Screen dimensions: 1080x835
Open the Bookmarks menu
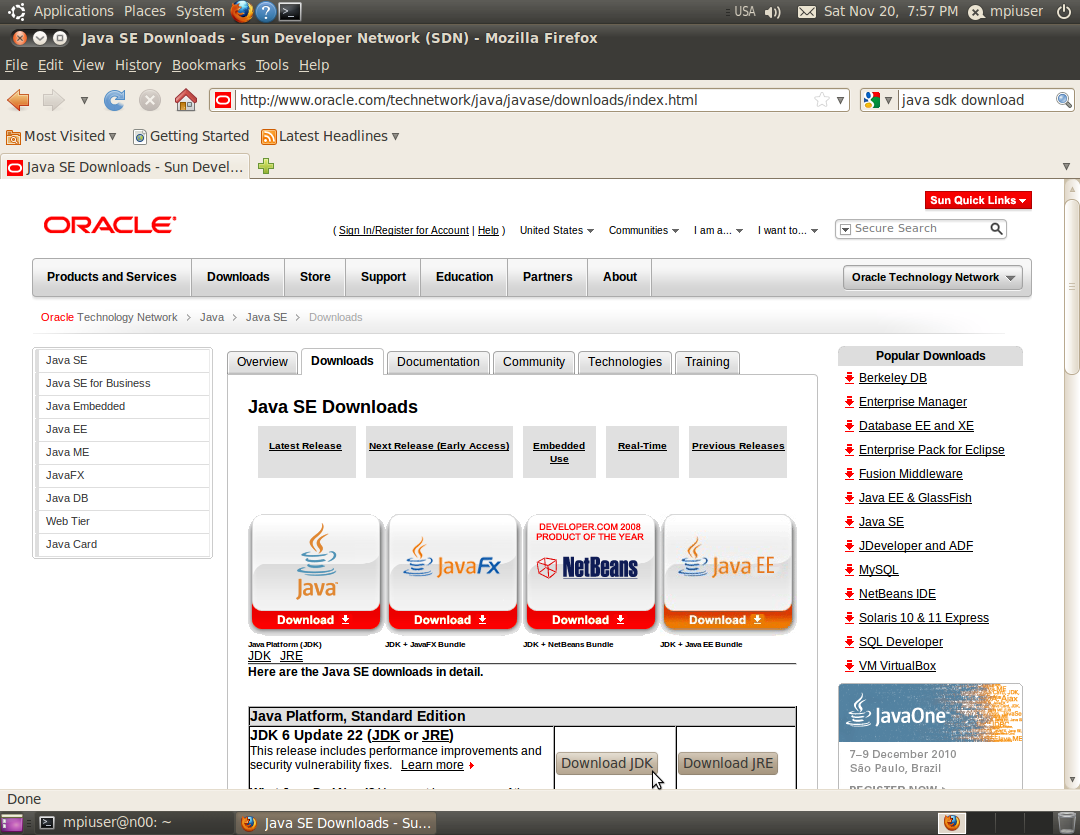click(209, 65)
